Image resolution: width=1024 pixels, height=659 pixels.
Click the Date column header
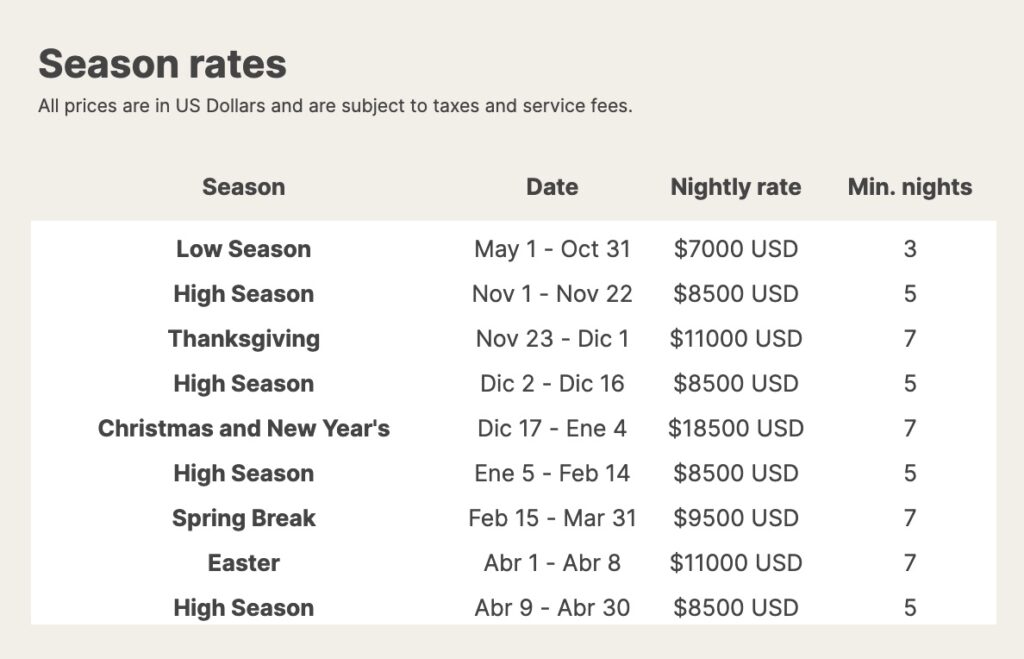[x=552, y=187]
